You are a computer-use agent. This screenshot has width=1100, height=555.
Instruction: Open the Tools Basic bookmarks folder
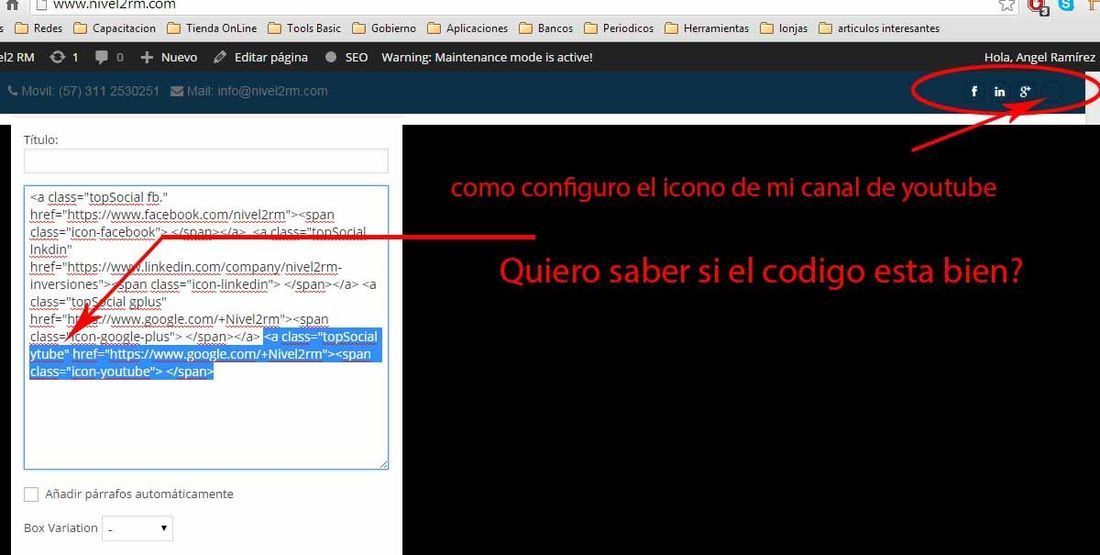[304, 29]
